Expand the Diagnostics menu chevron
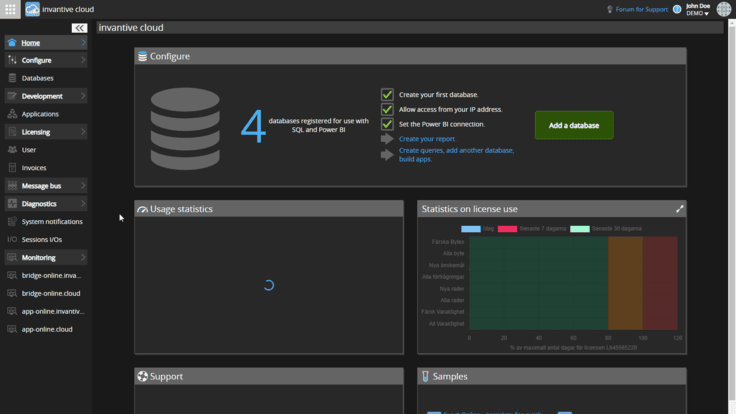The image size is (736, 414). click(x=83, y=203)
